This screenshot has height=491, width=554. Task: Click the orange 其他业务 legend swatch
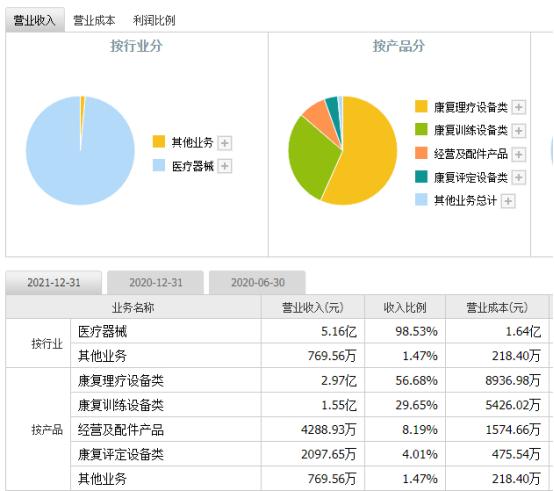(x=159, y=141)
